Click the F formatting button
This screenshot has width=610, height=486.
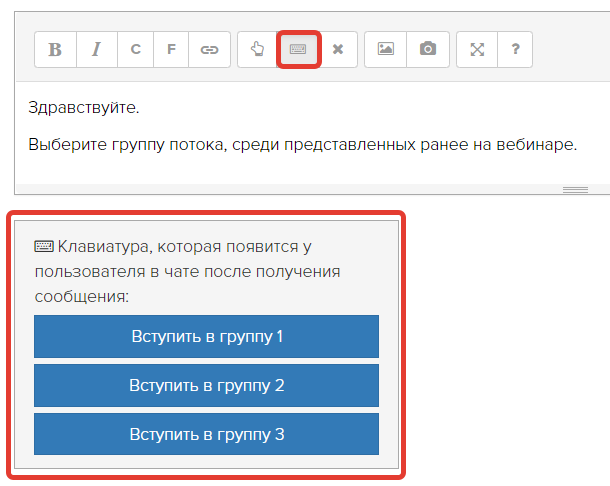tap(171, 49)
